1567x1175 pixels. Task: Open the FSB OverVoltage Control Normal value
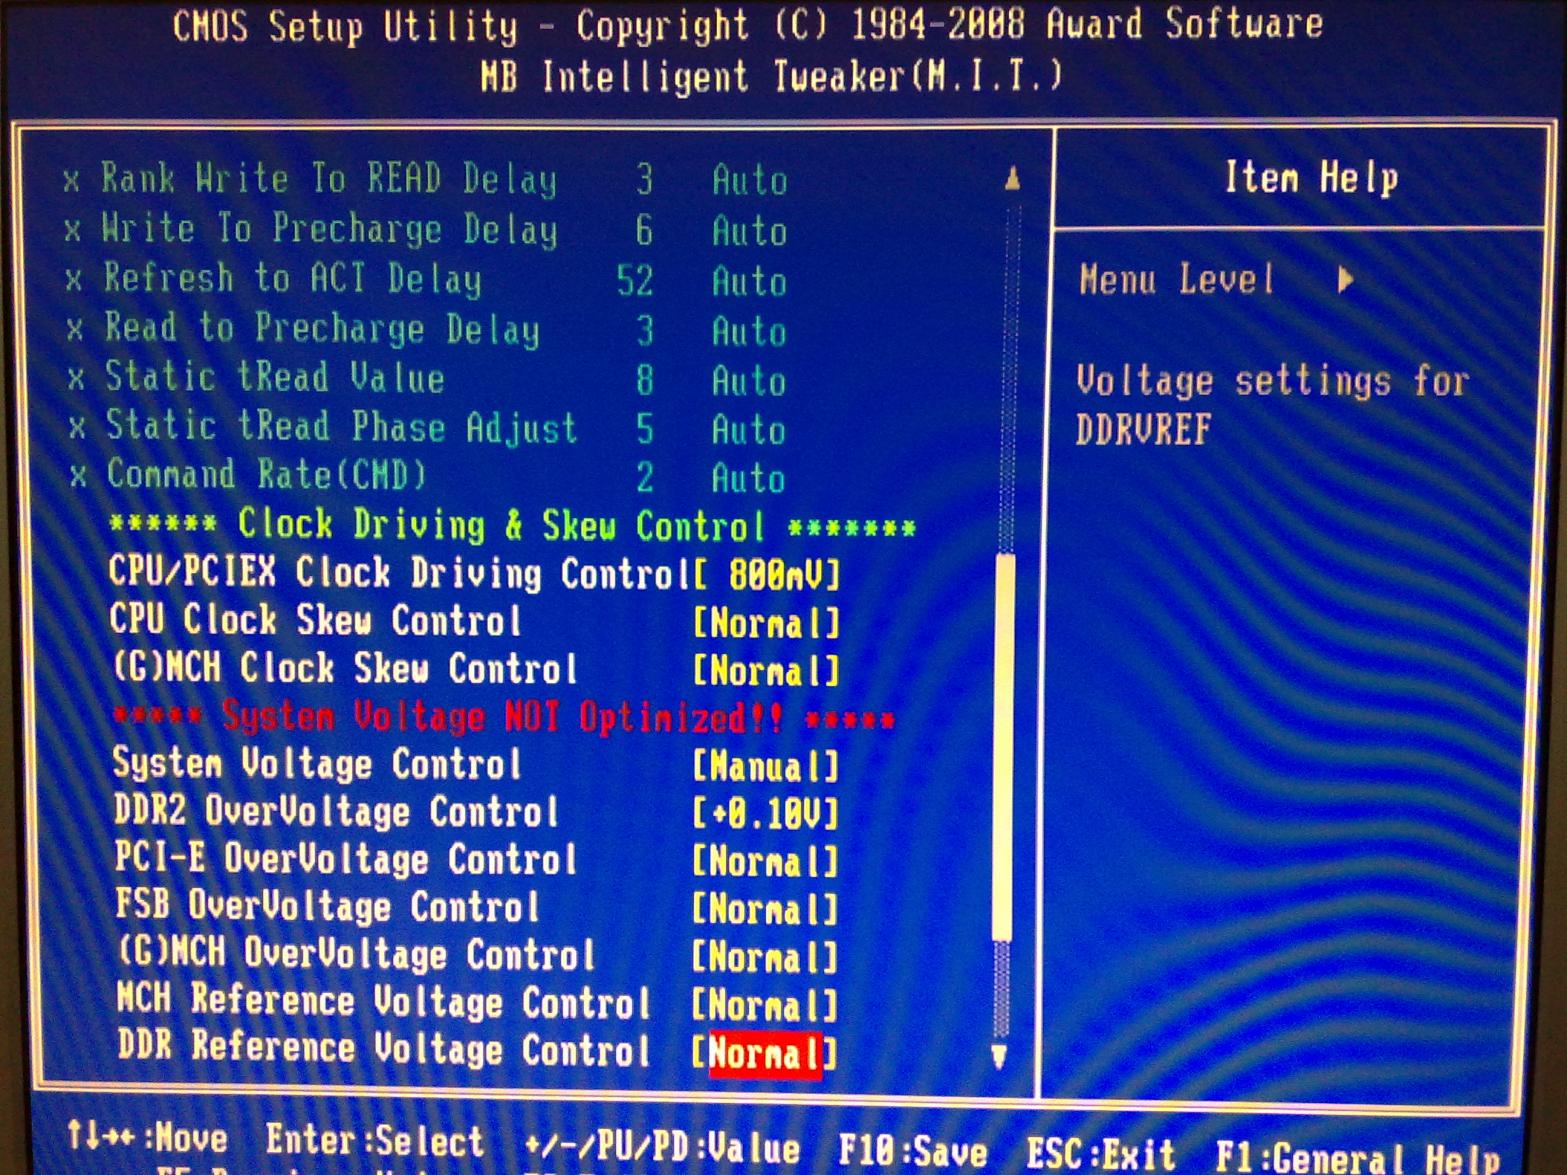[767, 909]
